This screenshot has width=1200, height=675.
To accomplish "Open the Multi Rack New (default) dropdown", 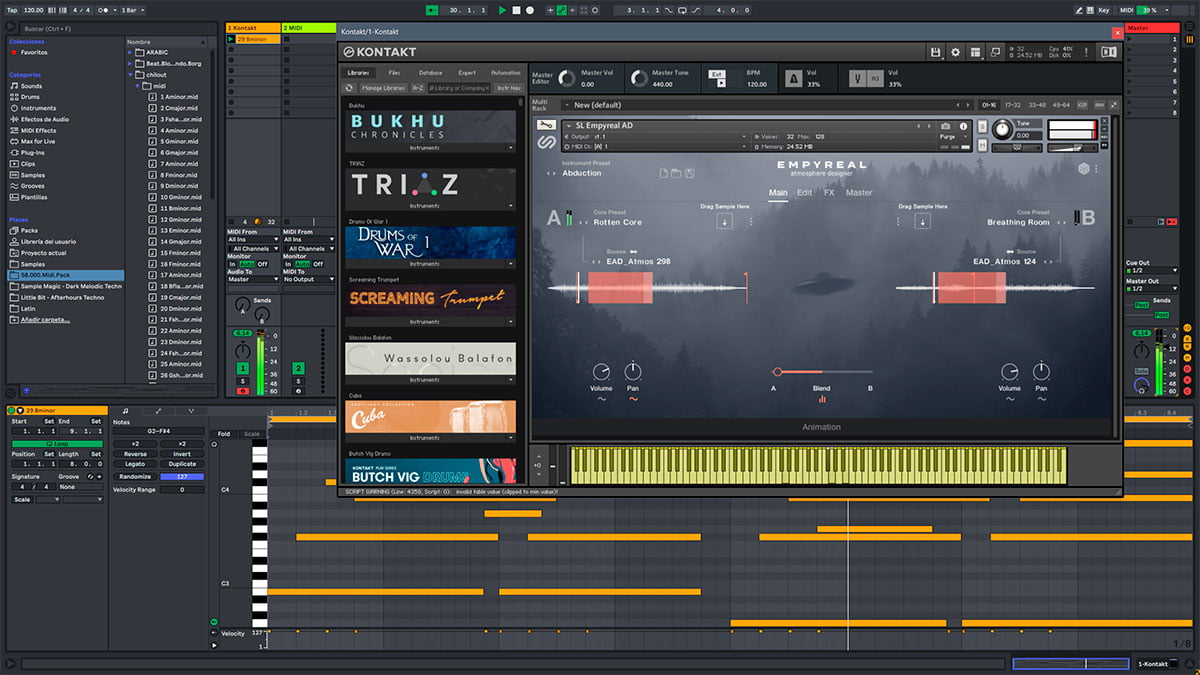I will coord(763,104).
